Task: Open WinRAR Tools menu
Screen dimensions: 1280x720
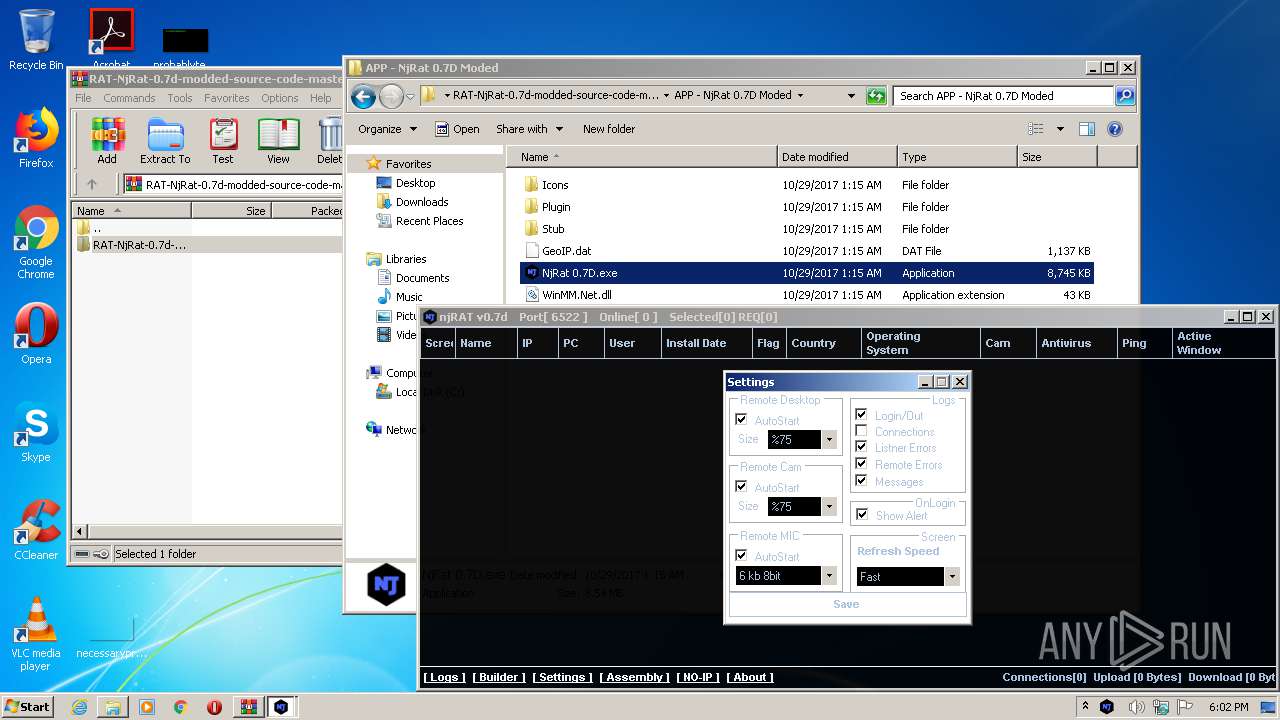Action: tap(180, 98)
